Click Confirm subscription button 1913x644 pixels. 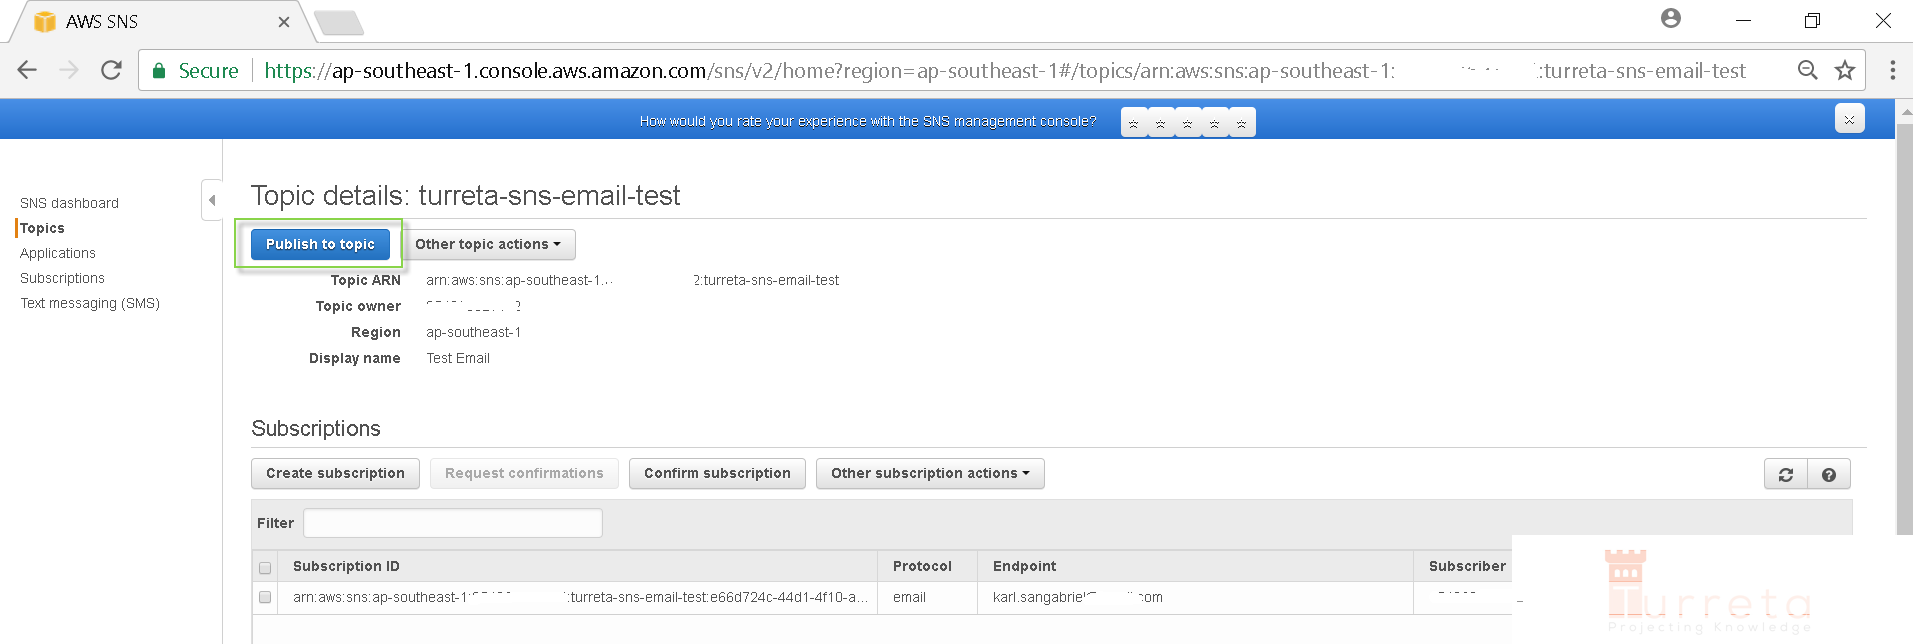(x=717, y=473)
